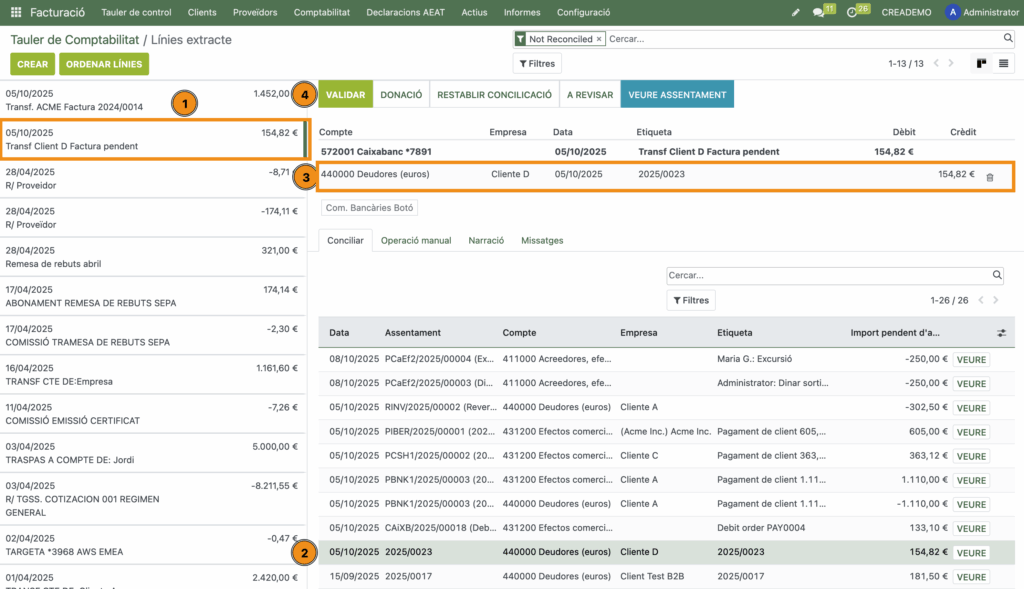Image resolution: width=1024 pixels, height=589 pixels.
Task: Go to next page of reconcile entries
Action: (x=997, y=300)
